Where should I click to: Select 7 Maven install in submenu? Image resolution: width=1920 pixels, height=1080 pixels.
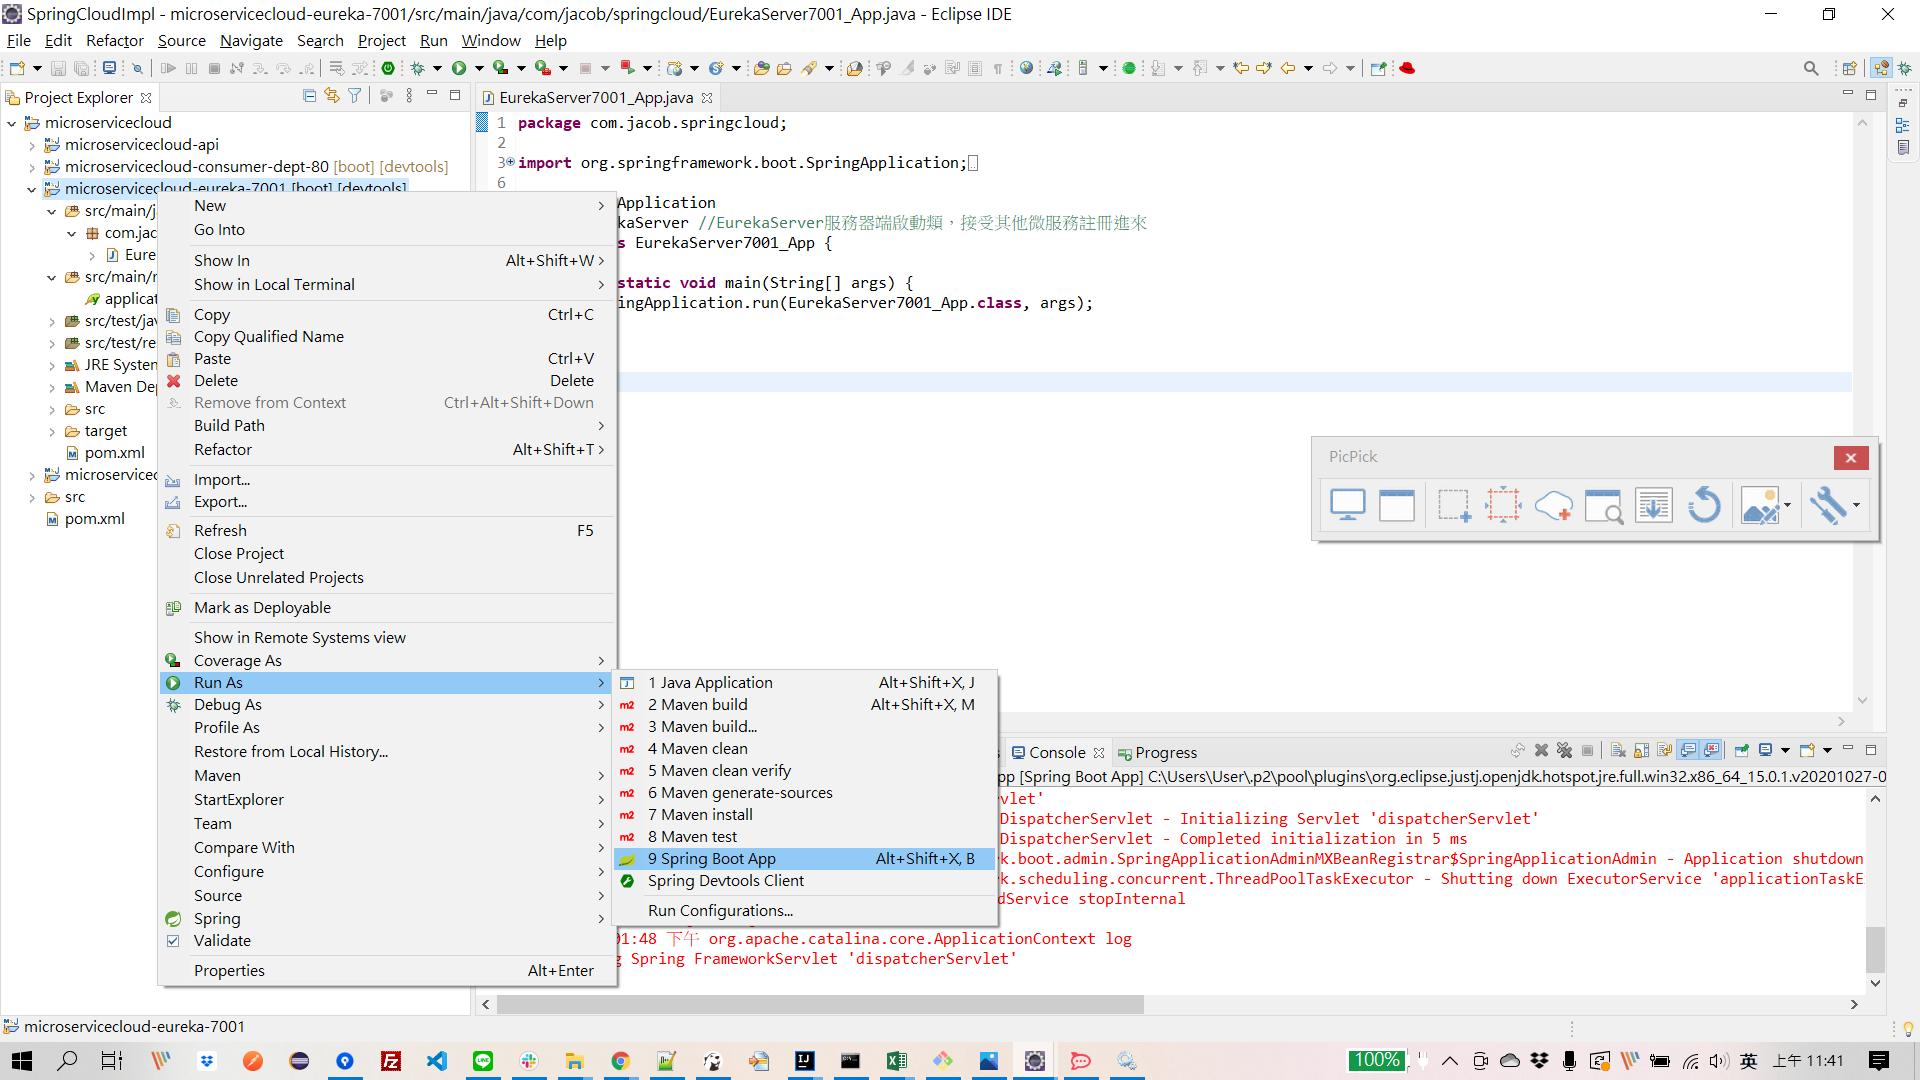tap(804, 814)
